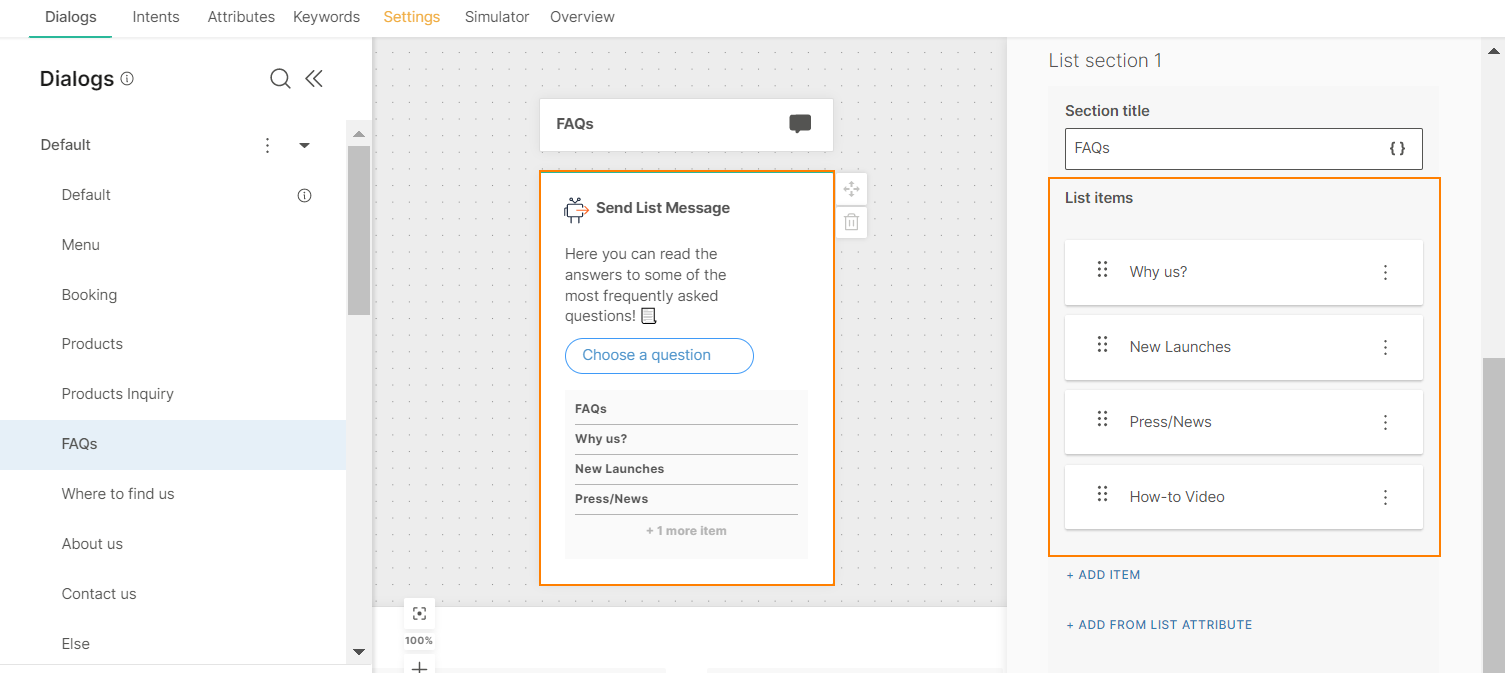This screenshot has height=673, width=1505.
Task: Click the ADD ITEM link
Action: (x=1103, y=574)
